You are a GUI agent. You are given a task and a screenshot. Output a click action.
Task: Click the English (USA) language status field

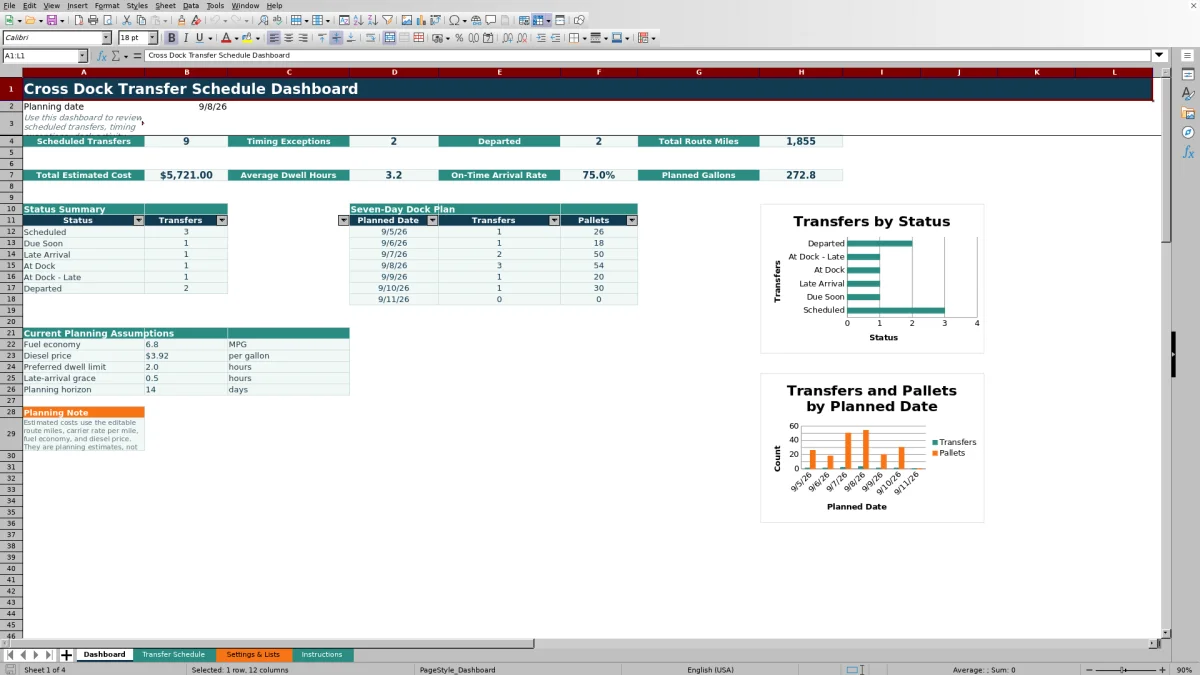coord(710,669)
